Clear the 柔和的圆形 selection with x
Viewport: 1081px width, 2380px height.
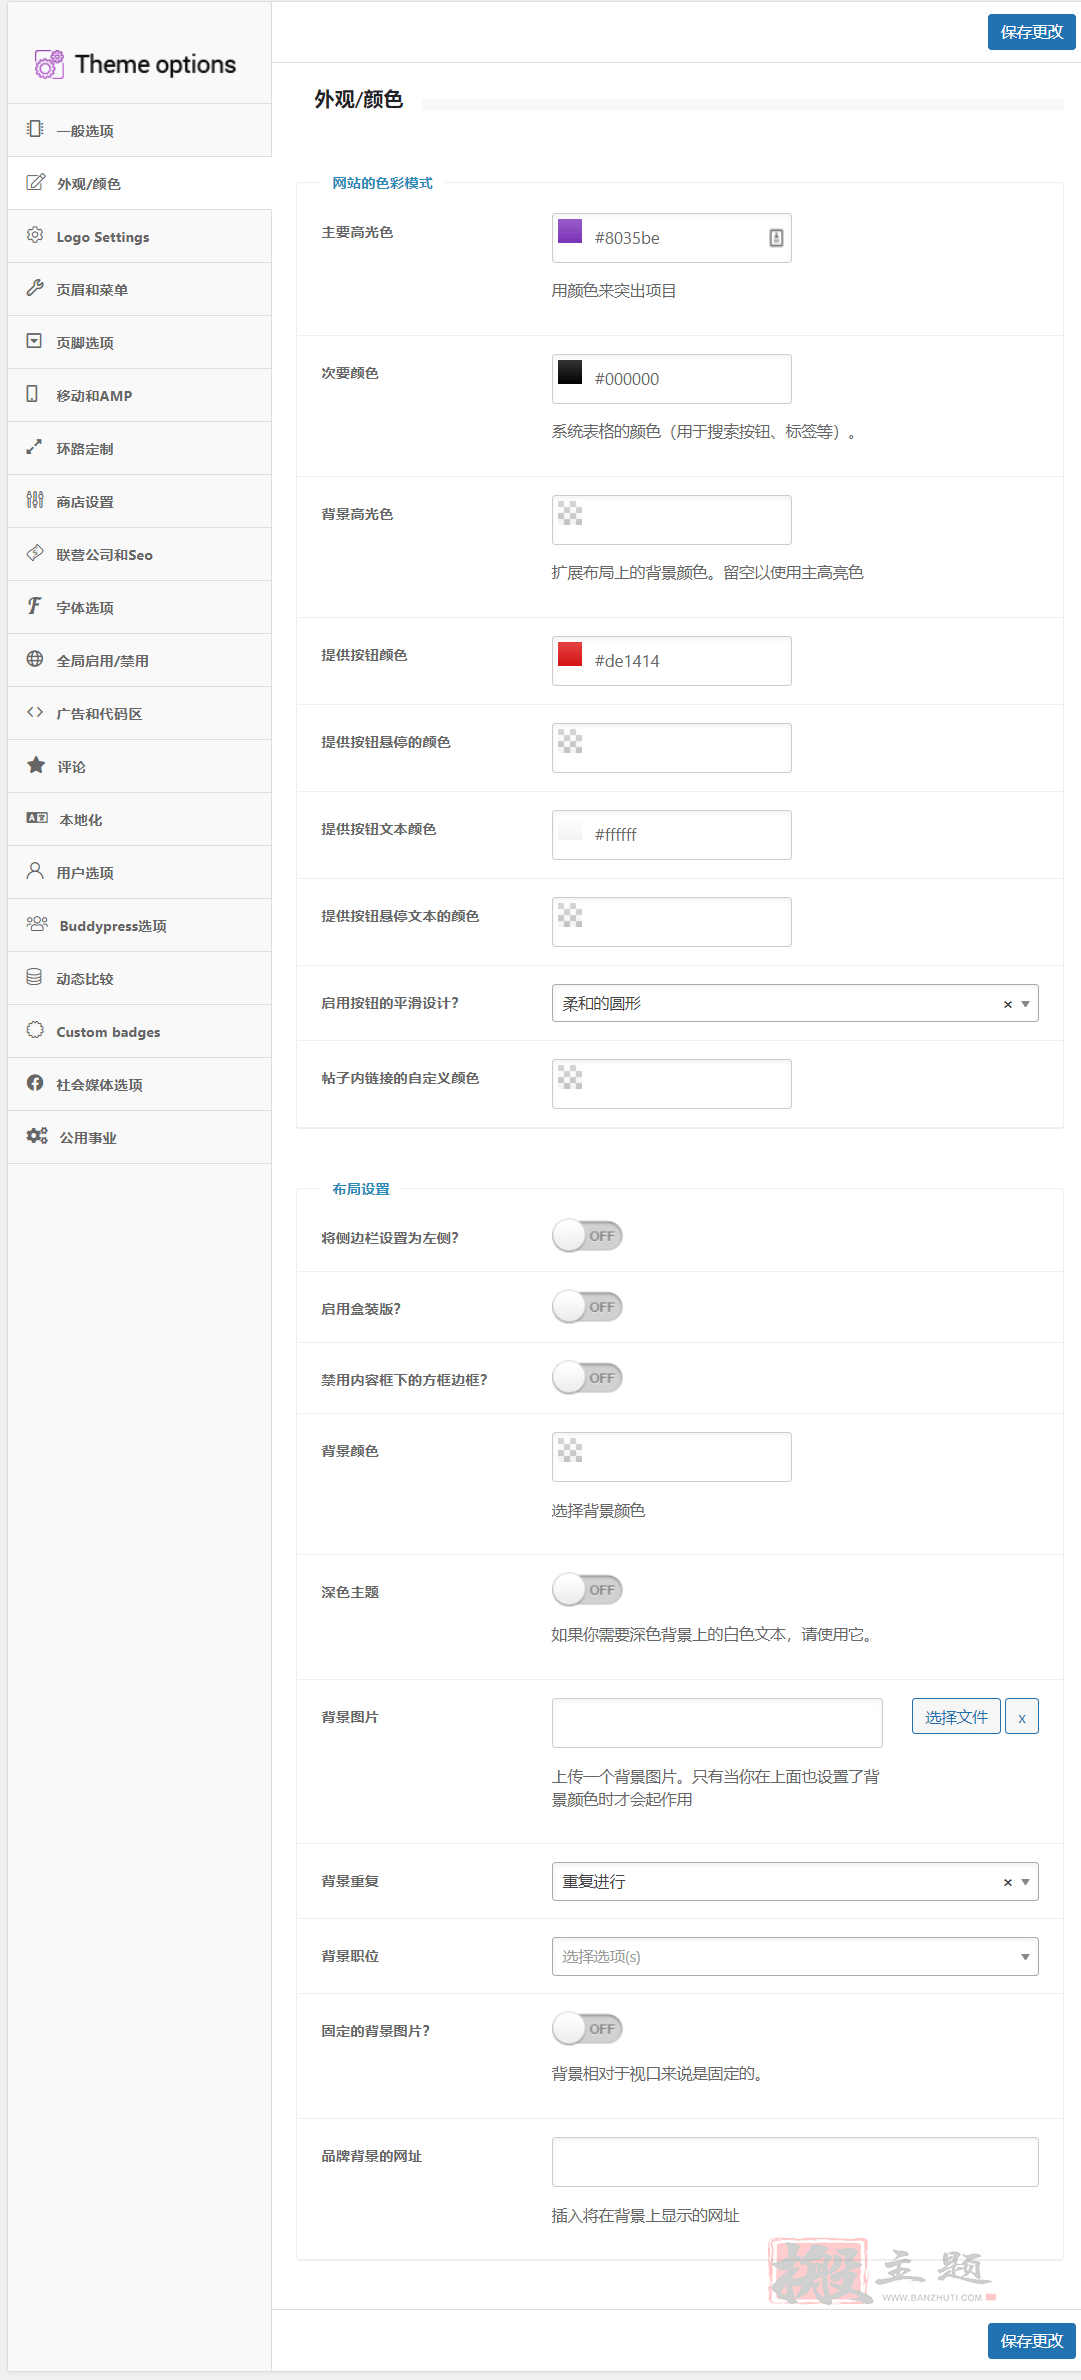(x=1008, y=1004)
